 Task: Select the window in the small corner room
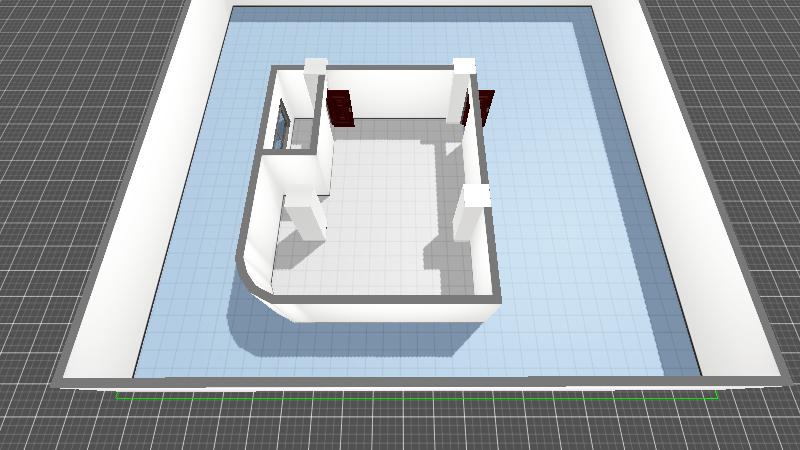(x=283, y=124)
